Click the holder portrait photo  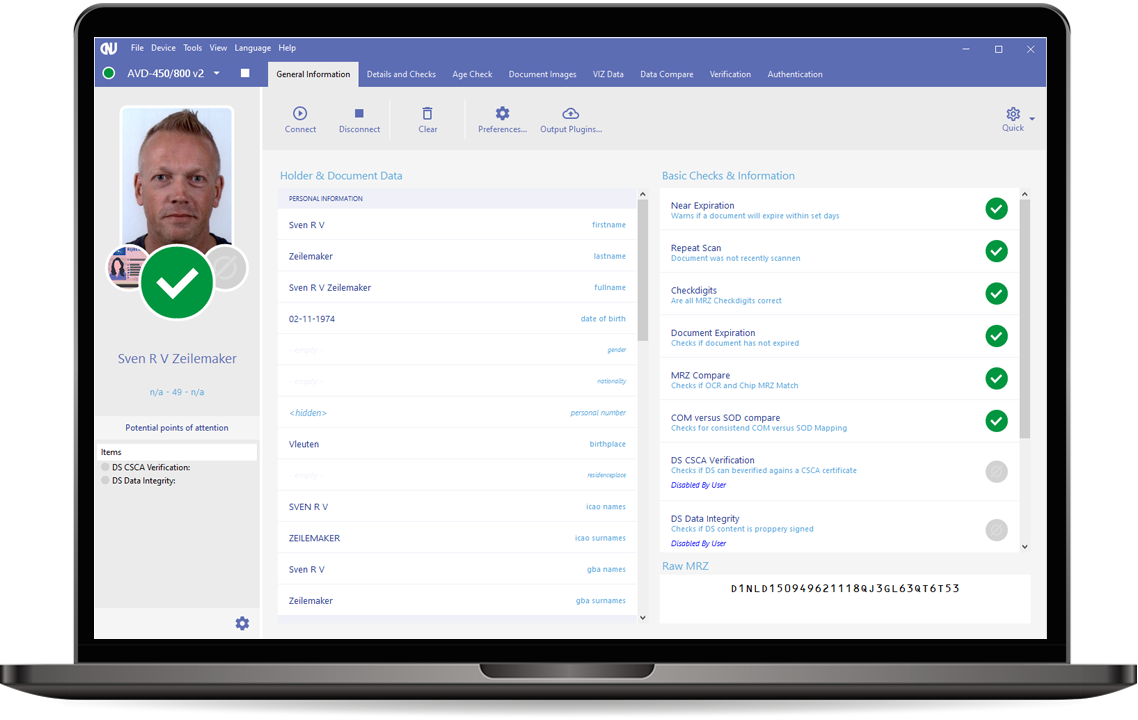(177, 178)
